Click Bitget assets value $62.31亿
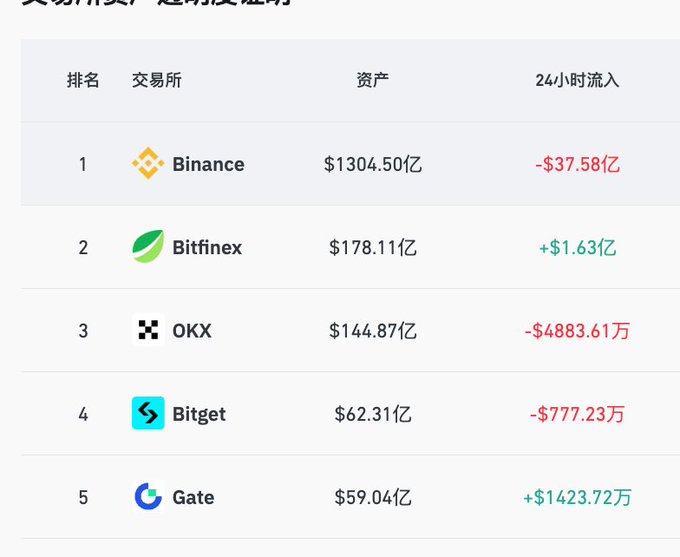 coord(373,413)
